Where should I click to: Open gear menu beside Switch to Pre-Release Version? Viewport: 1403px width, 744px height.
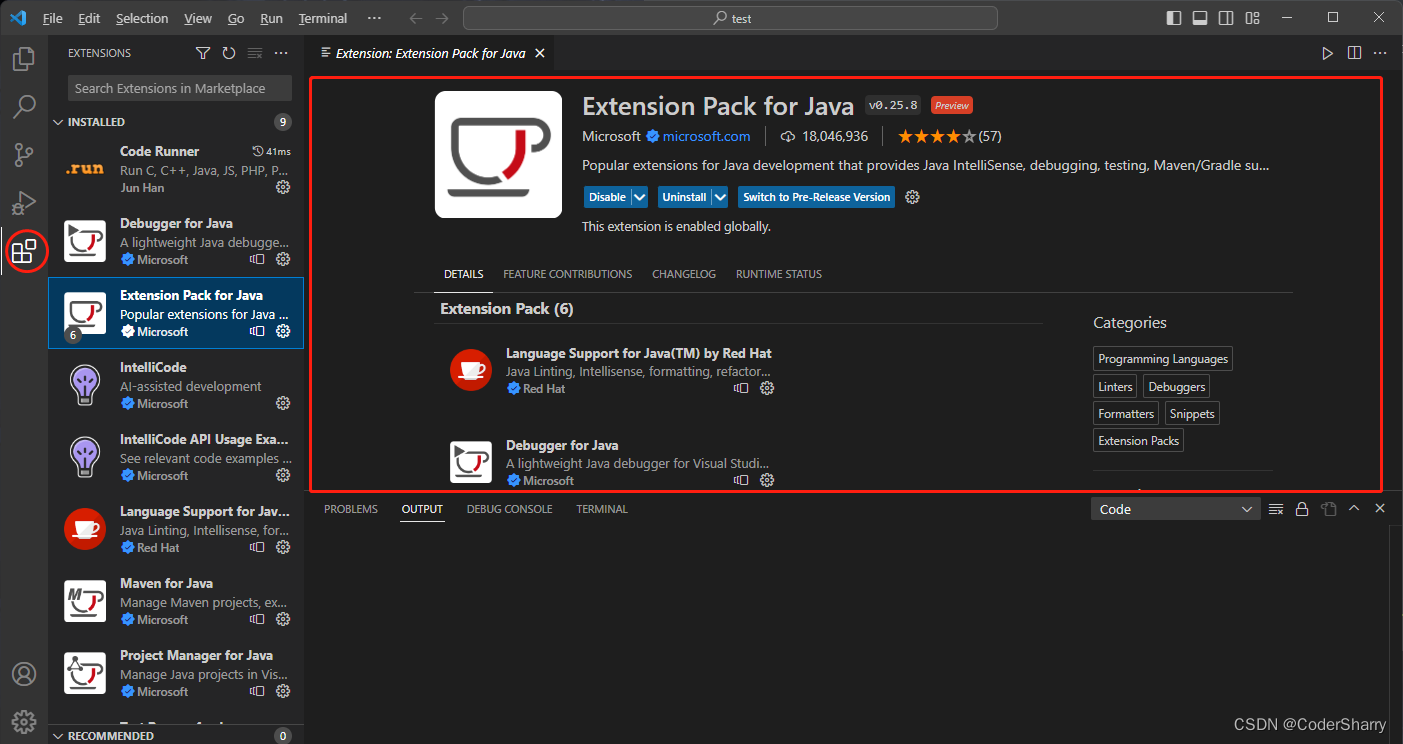[912, 197]
